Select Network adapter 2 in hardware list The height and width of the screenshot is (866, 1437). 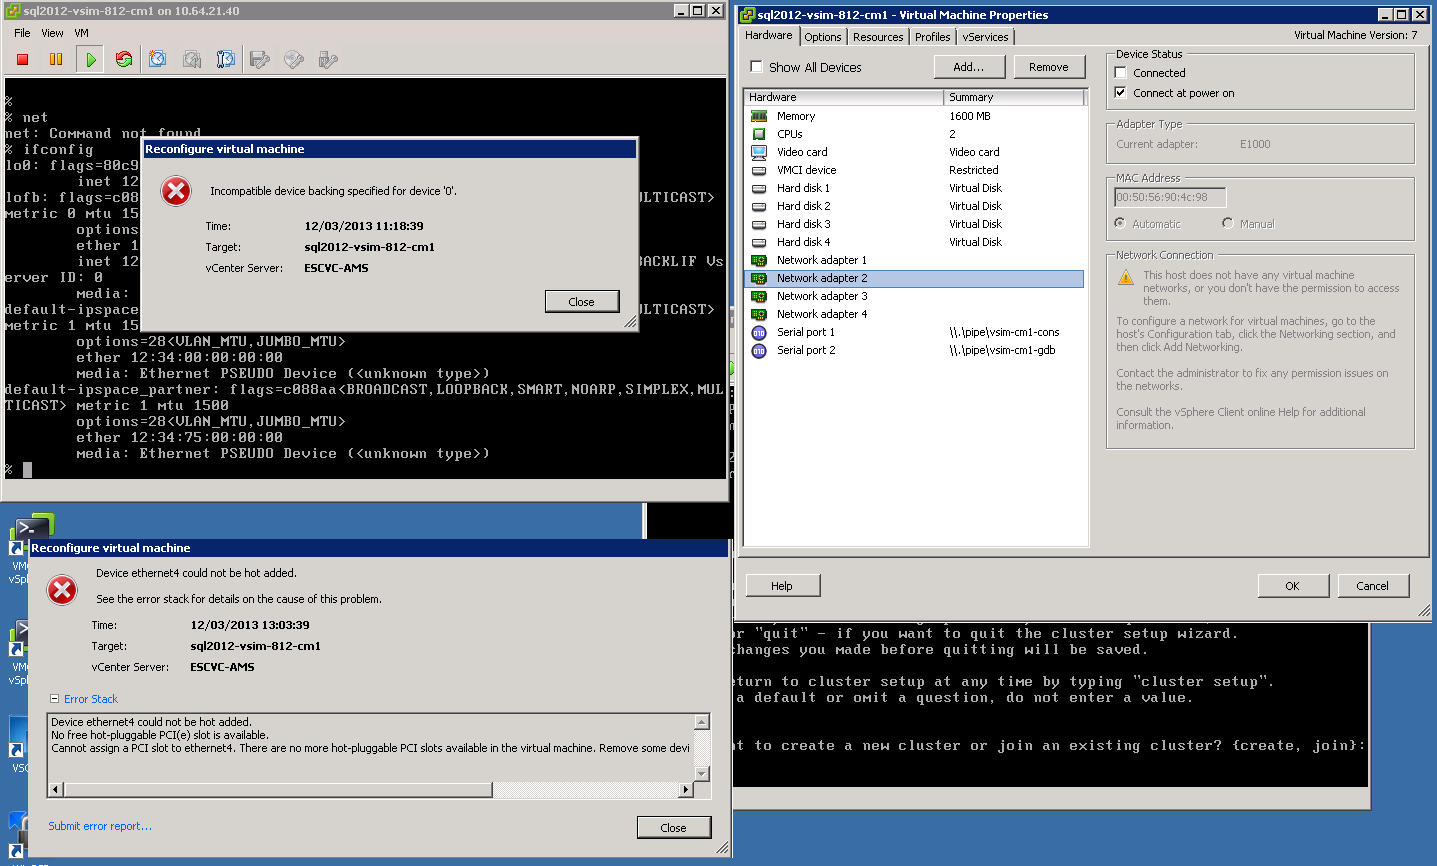(x=822, y=278)
